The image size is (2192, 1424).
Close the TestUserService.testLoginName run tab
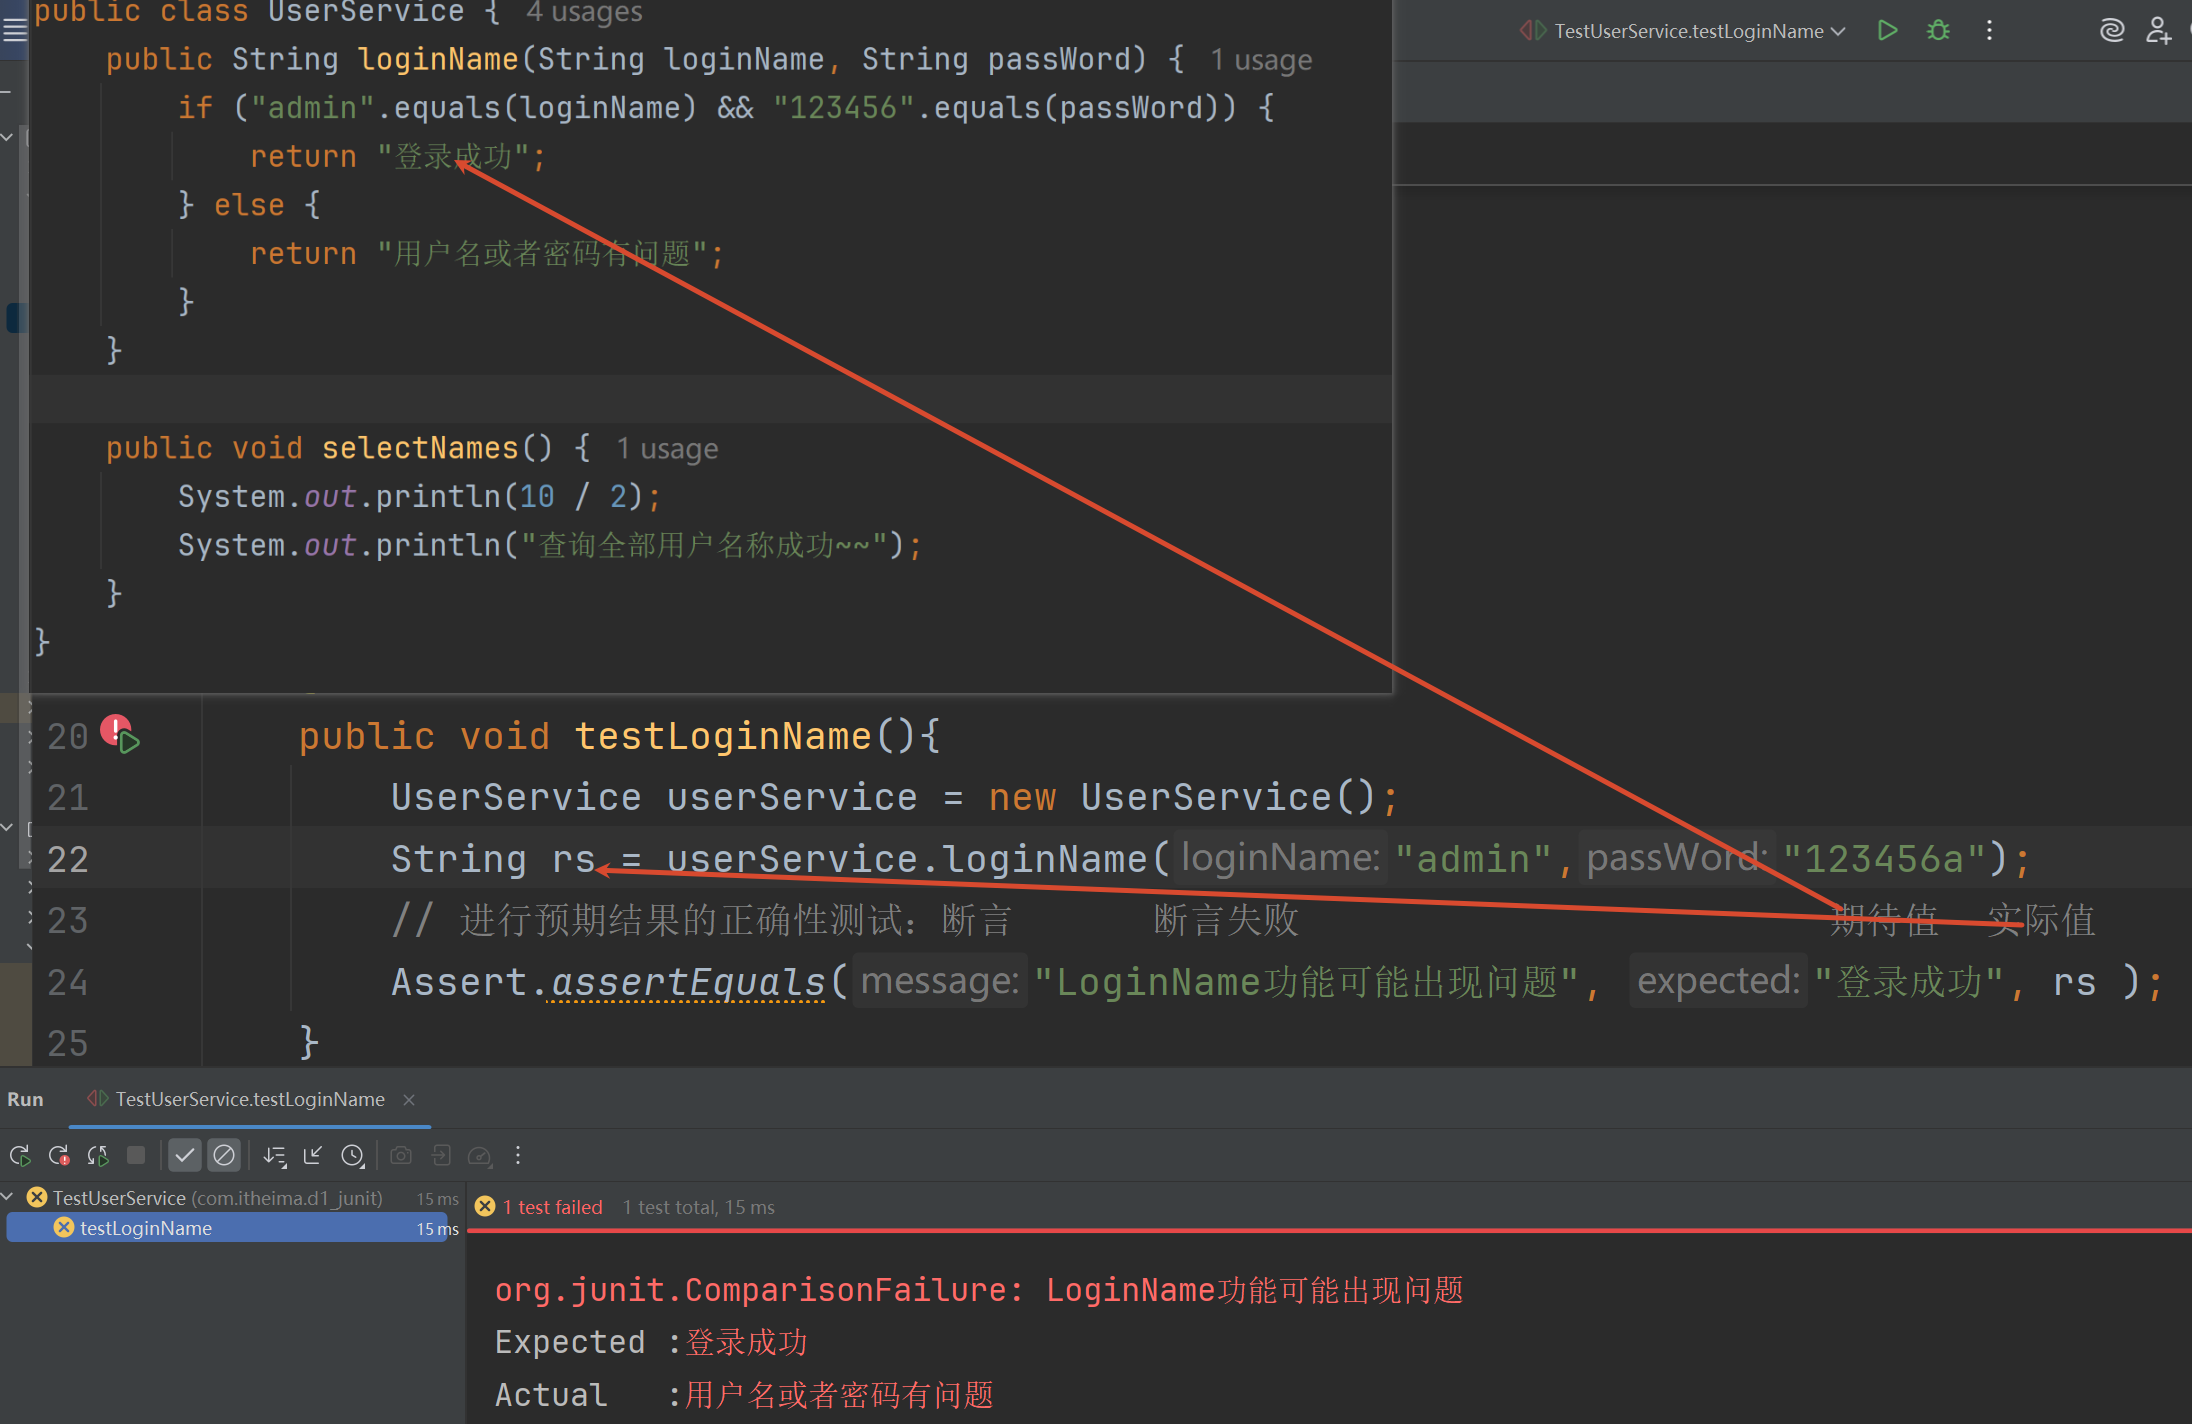409,1100
